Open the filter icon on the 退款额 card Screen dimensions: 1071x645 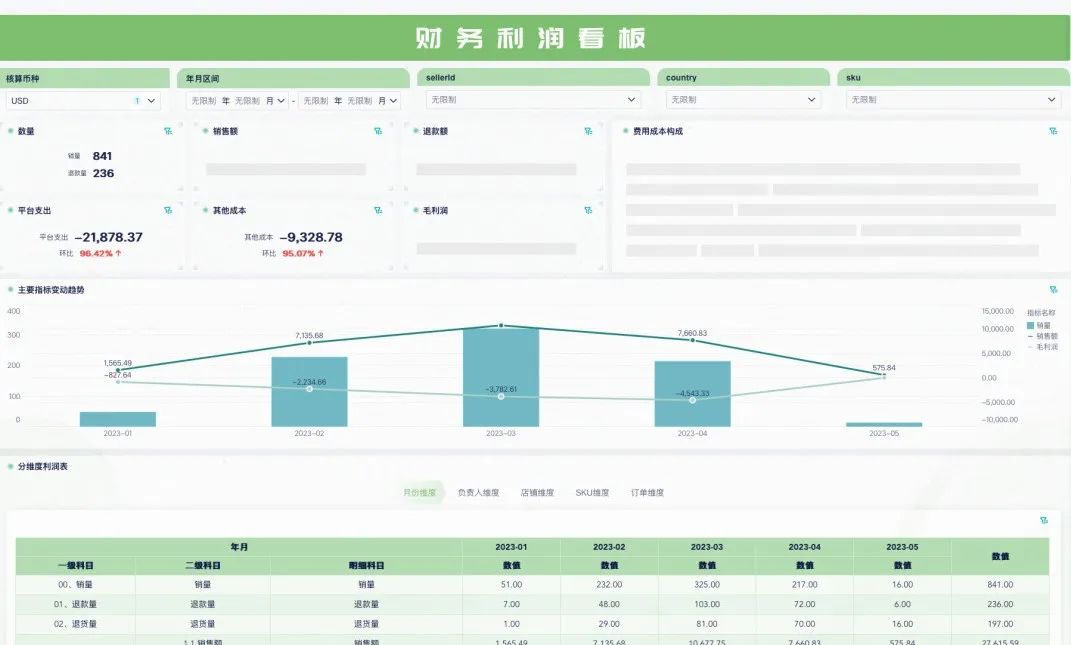588,131
